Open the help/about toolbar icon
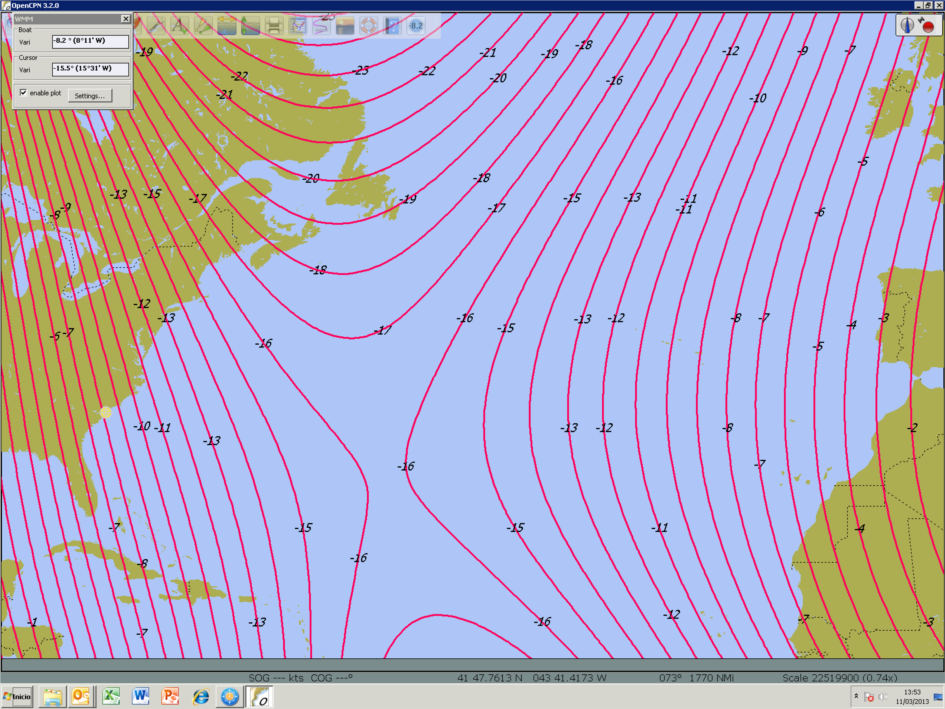 tap(392, 26)
